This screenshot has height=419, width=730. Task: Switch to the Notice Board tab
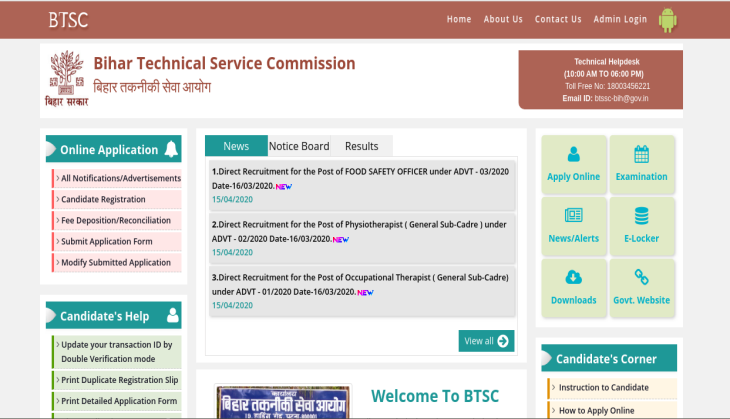coord(299,146)
